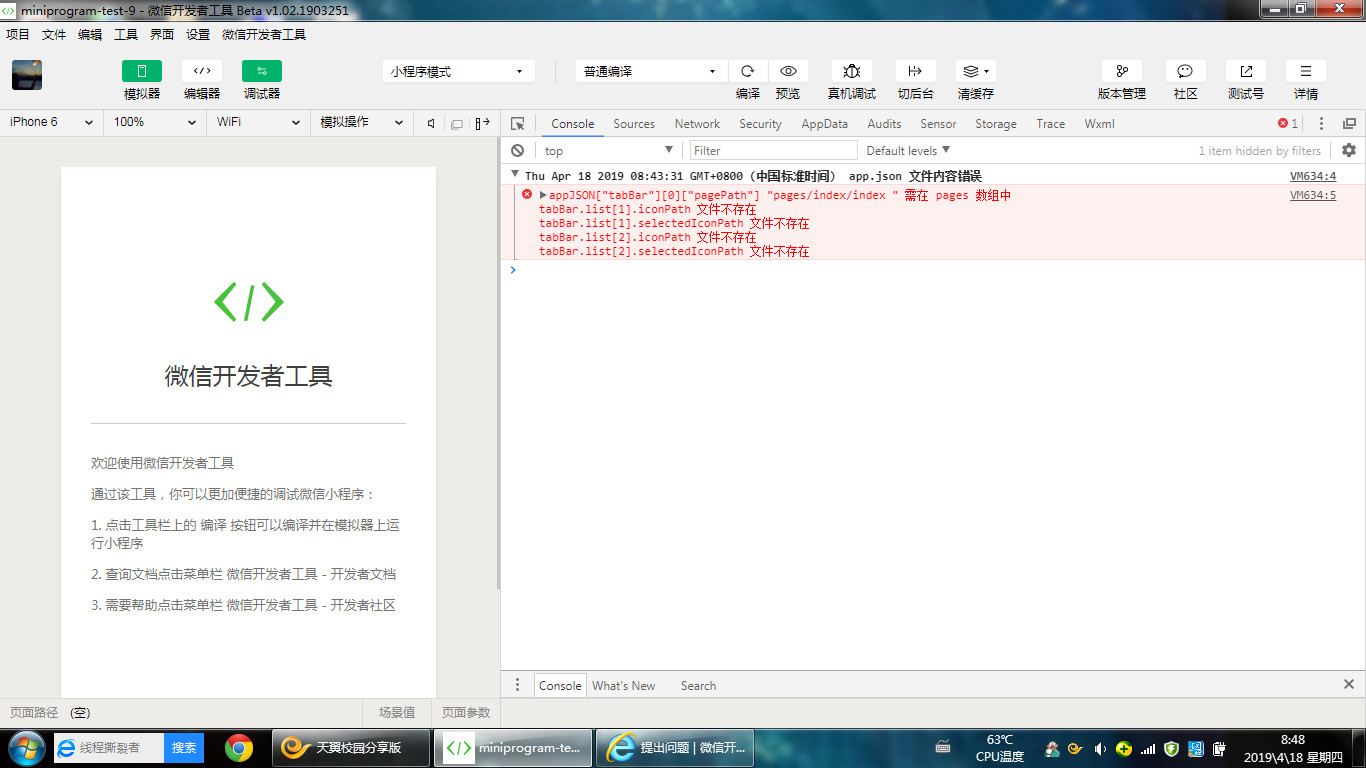1366x768 pixels.
Task: Click the clear console icon
Action: click(x=517, y=151)
